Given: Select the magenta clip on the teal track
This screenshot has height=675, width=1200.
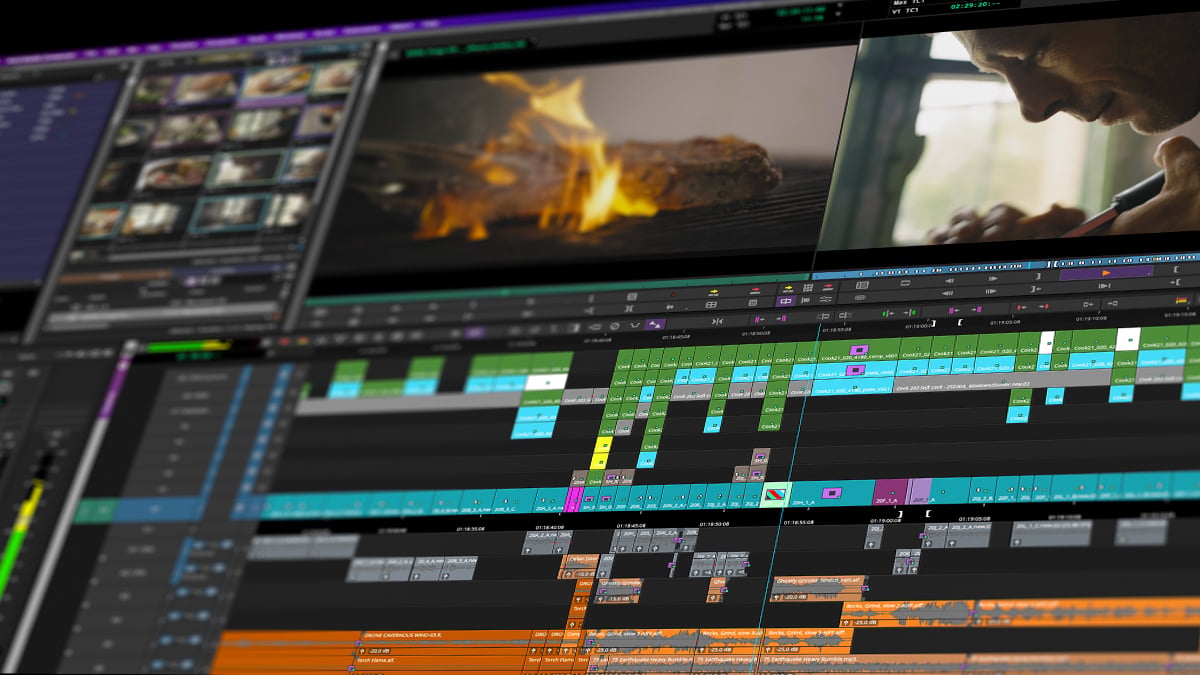Looking at the screenshot, I should pos(574,498).
